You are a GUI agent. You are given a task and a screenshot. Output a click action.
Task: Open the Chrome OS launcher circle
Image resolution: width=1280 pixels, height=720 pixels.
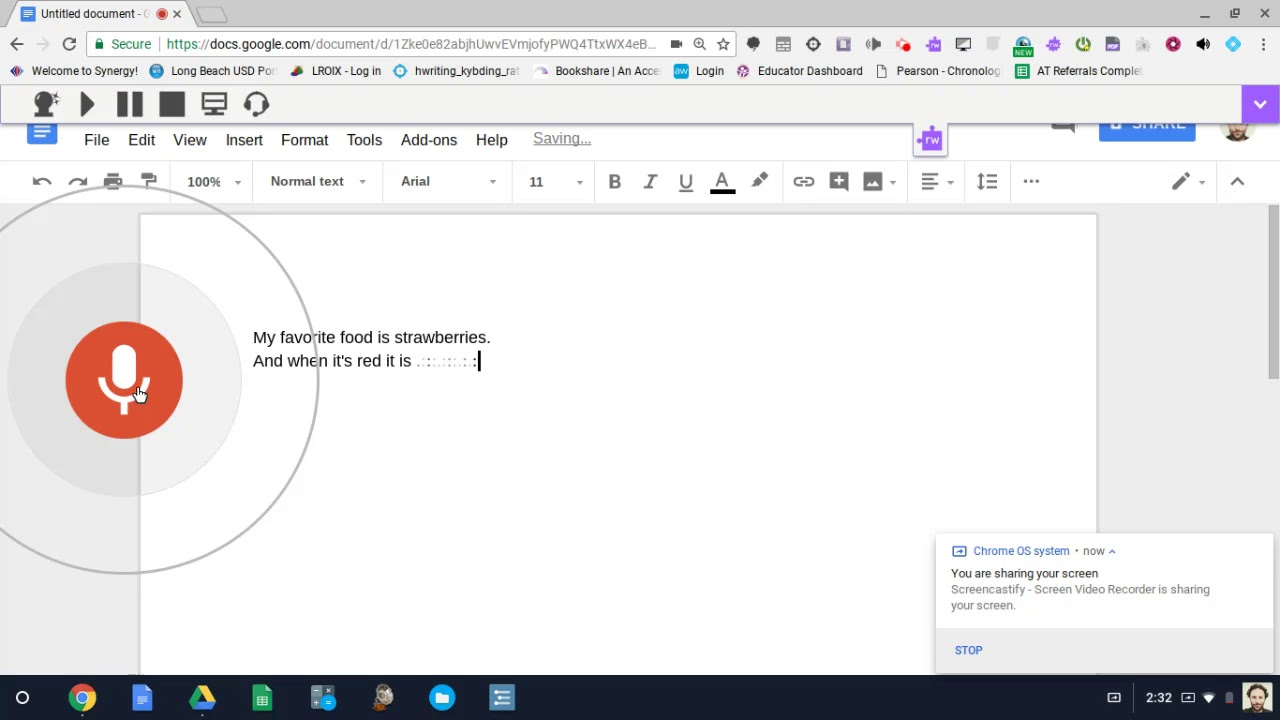tap(22, 698)
